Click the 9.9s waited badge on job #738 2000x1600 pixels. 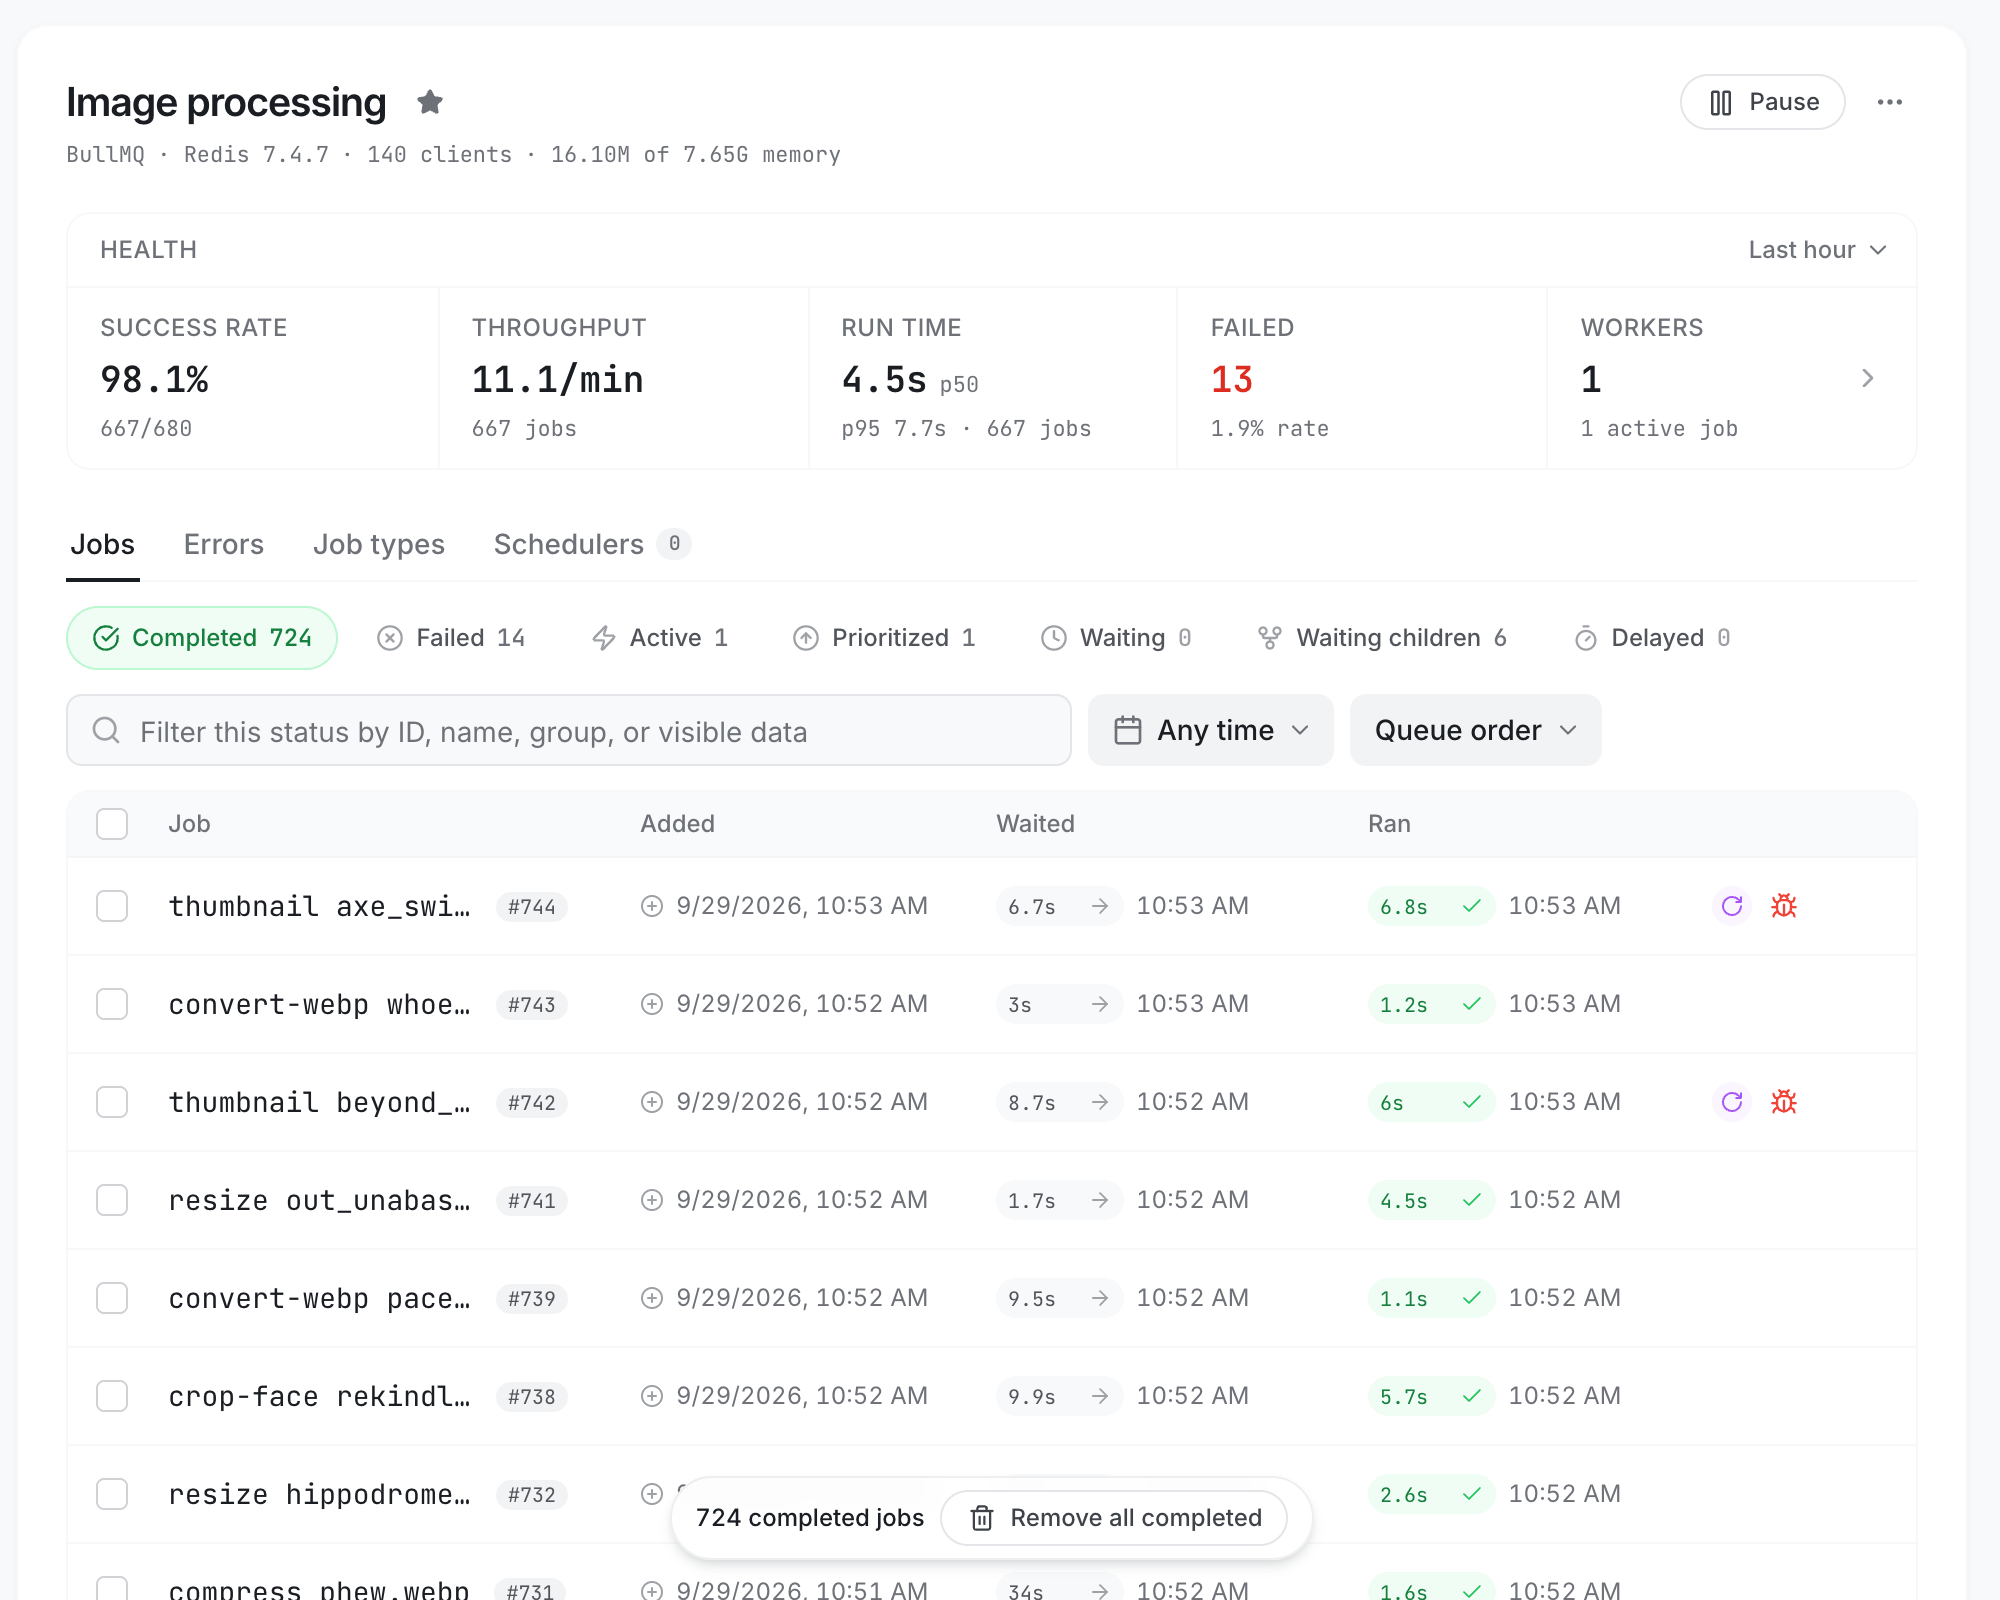1059,1396
